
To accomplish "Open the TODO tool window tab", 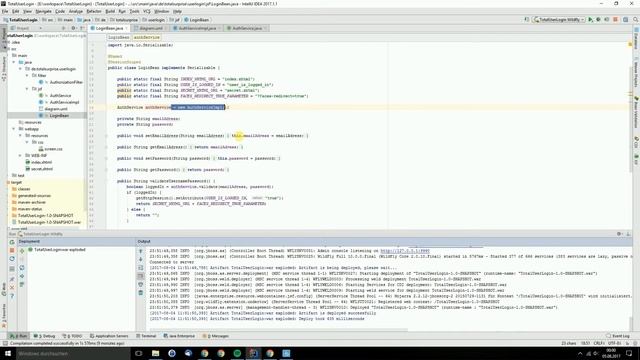I will coord(72,336).
